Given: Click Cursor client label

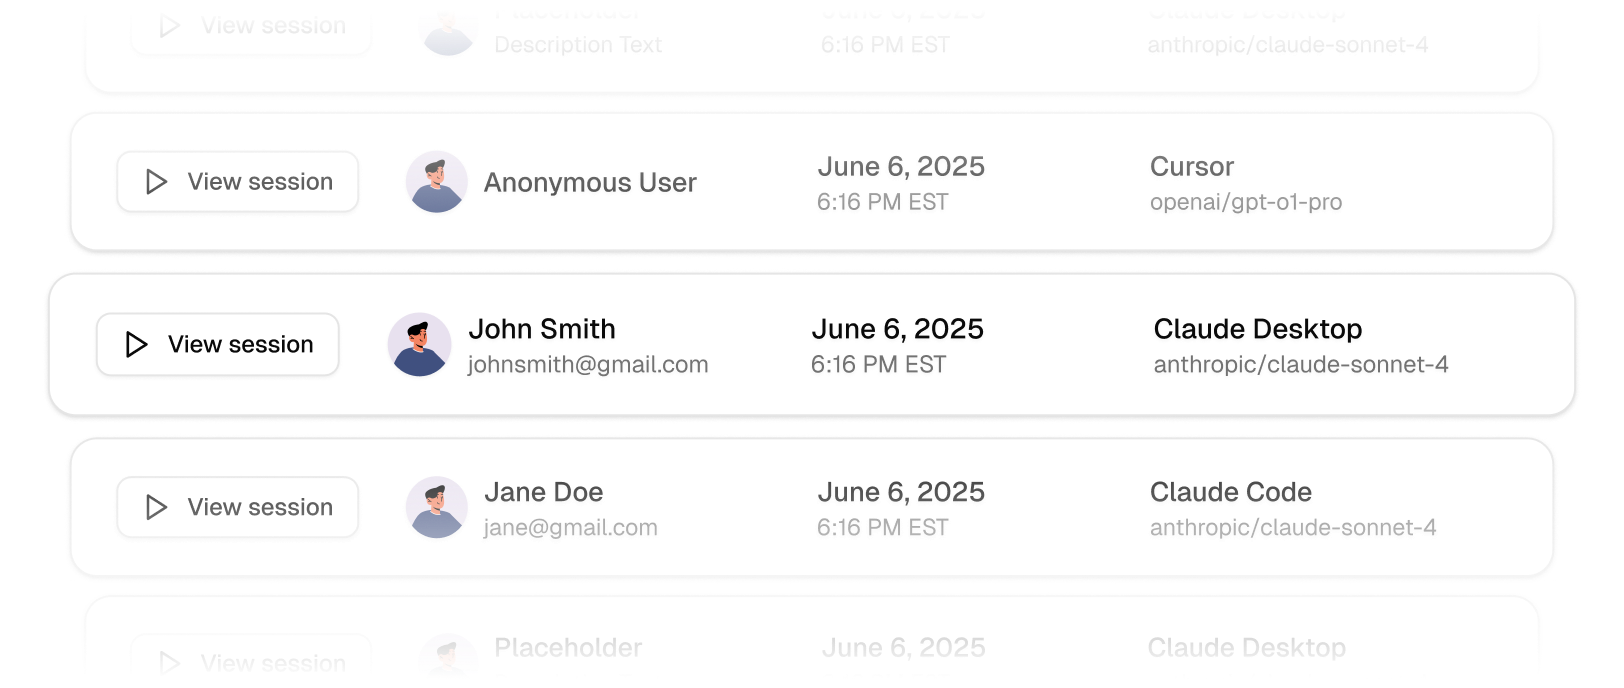Looking at the screenshot, I should (x=1192, y=167).
